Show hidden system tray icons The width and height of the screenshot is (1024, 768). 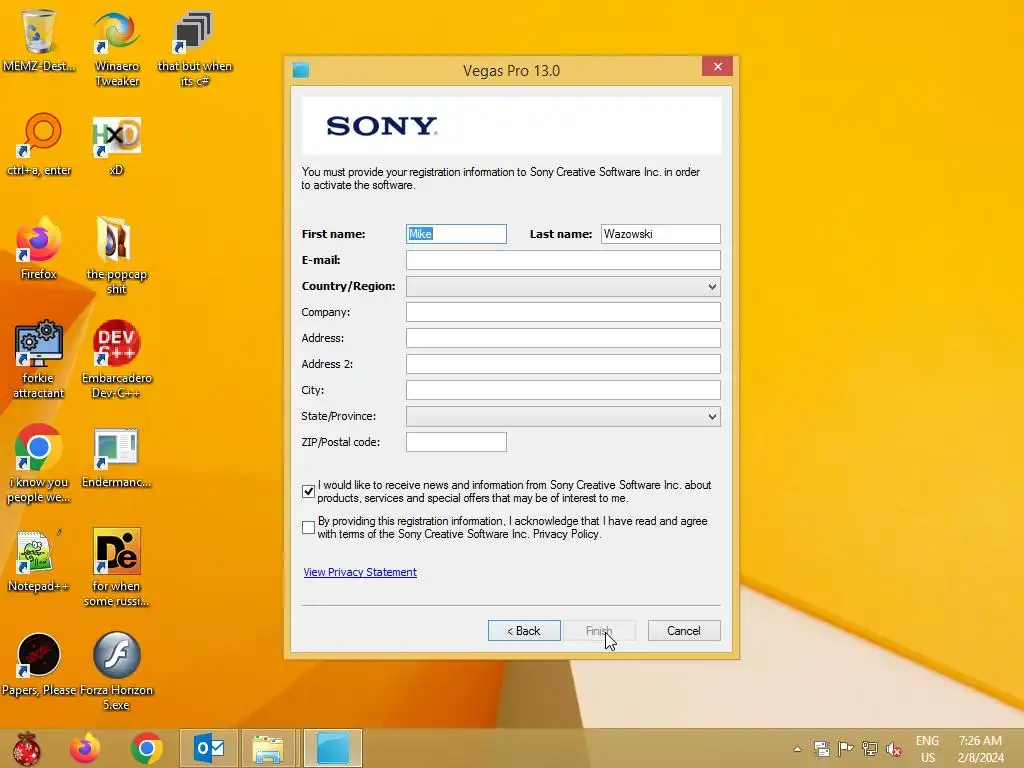pos(797,749)
